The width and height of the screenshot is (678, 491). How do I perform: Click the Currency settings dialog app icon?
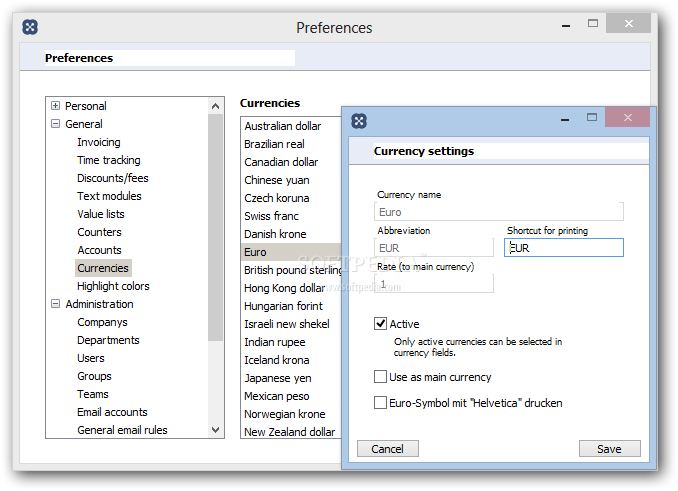(x=359, y=121)
